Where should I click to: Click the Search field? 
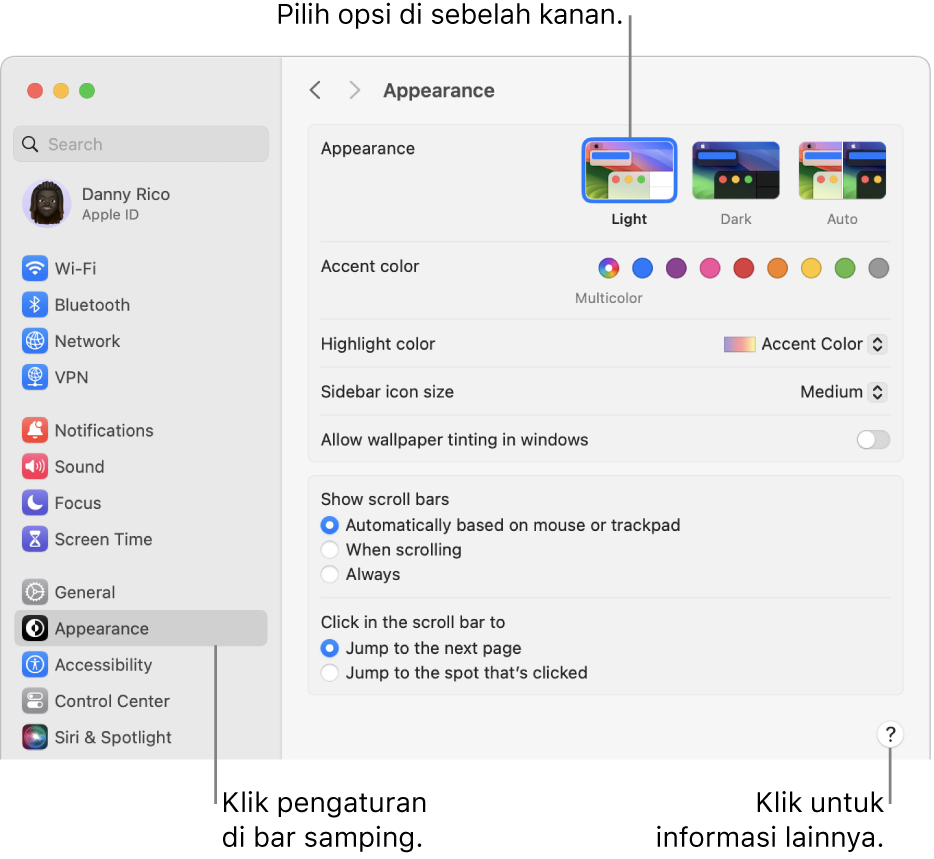140,144
